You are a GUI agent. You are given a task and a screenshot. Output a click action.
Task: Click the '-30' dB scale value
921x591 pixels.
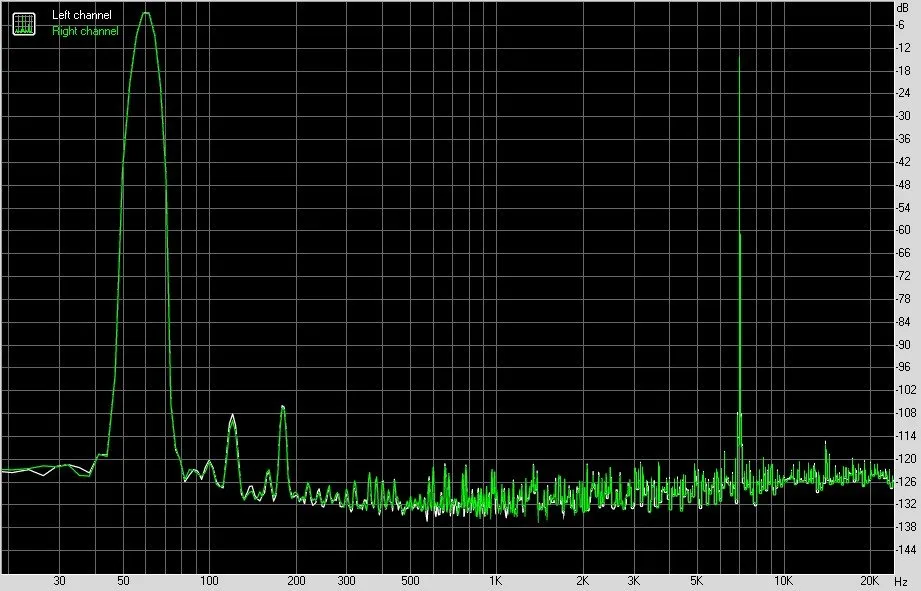[x=903, y=116]
